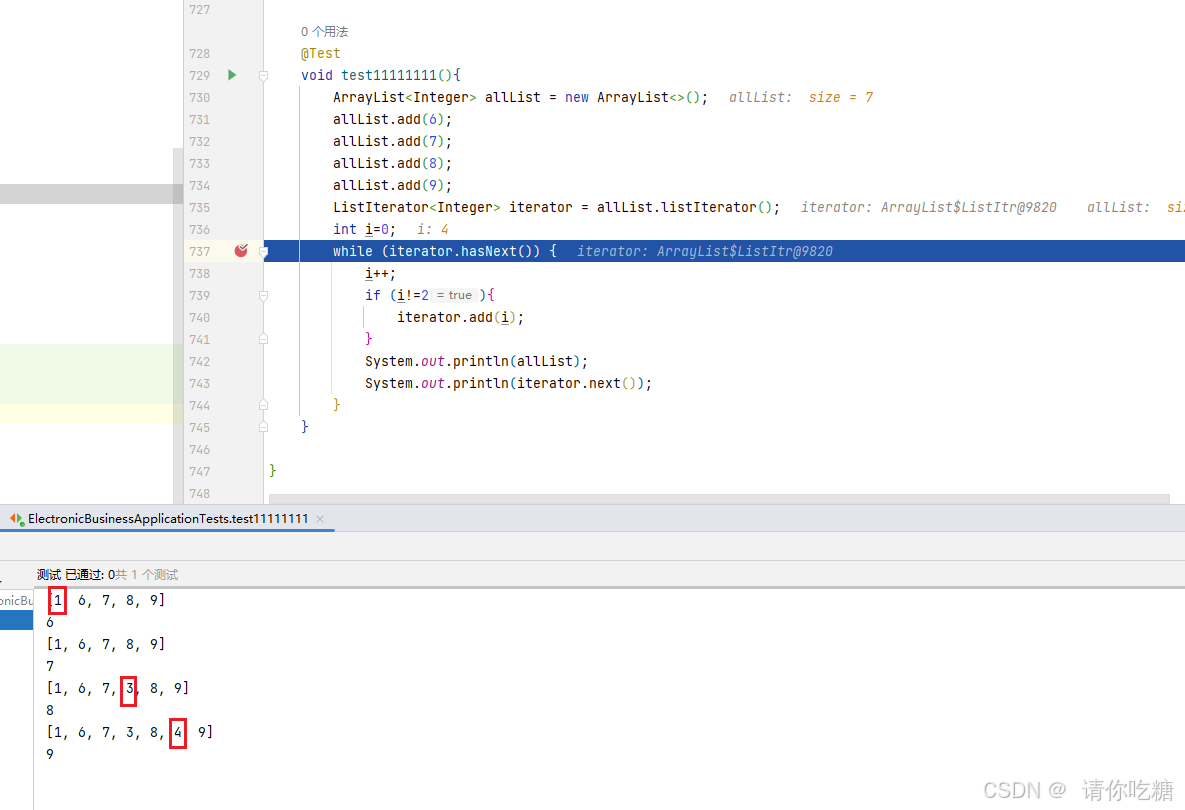Click the evaluated '= true' inline value
The image size is (1185, 810).
point(453,295)
